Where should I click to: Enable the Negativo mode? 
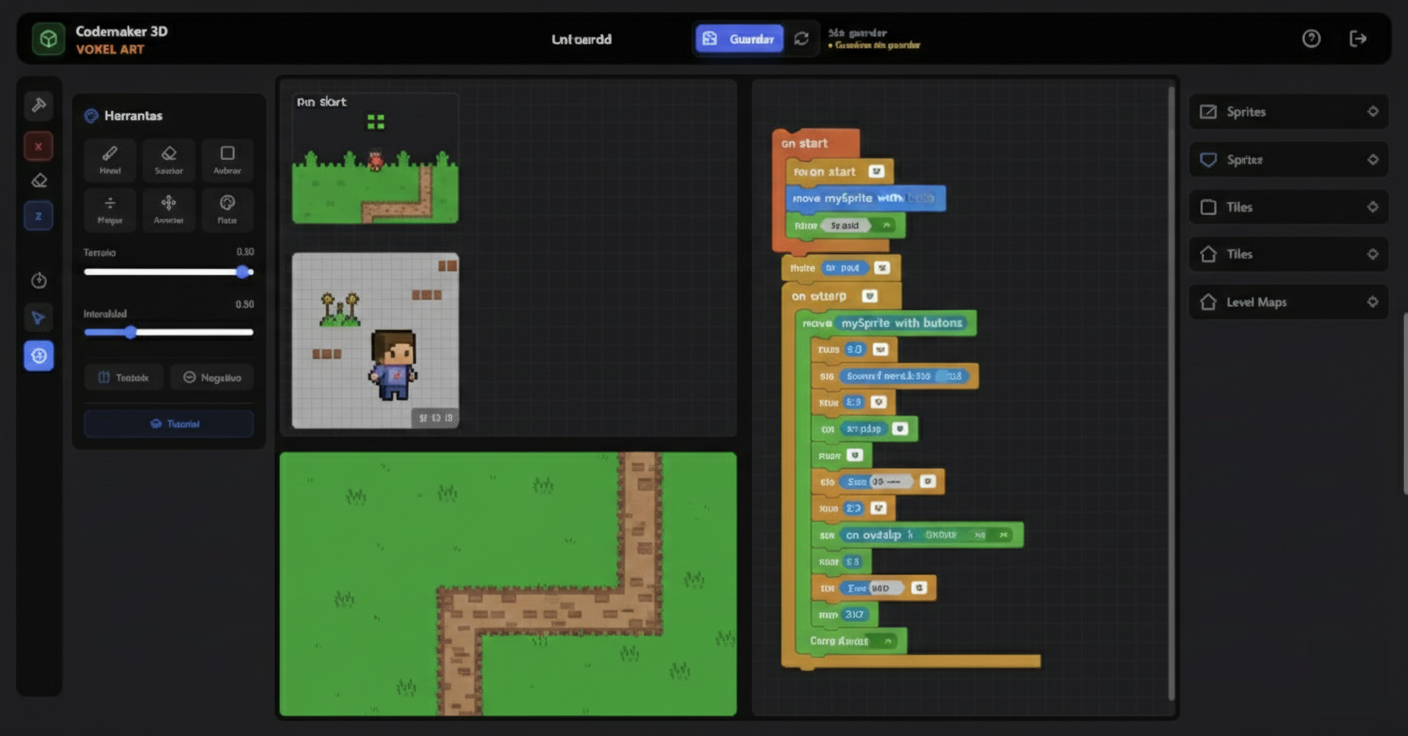[211, 377]
